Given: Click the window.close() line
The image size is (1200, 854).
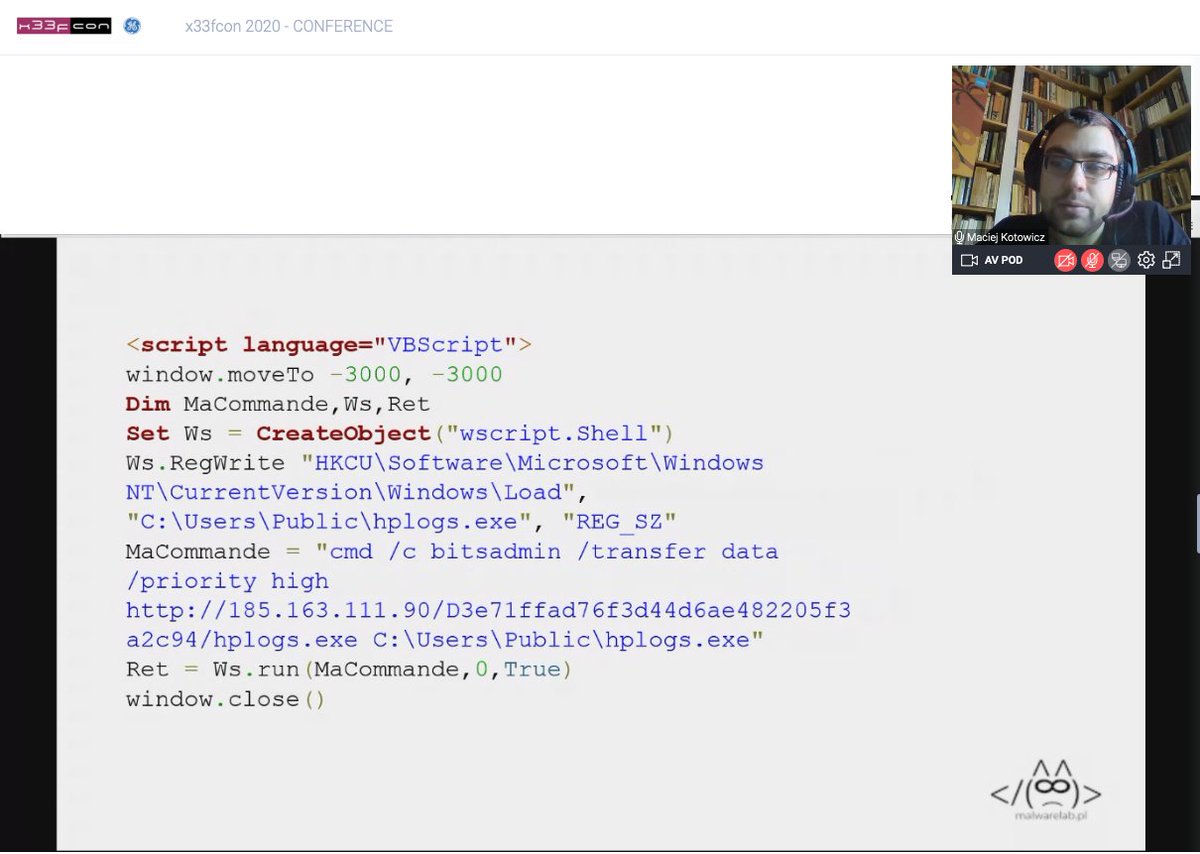Looking at the screenshot, I should (x=226, y=699).
